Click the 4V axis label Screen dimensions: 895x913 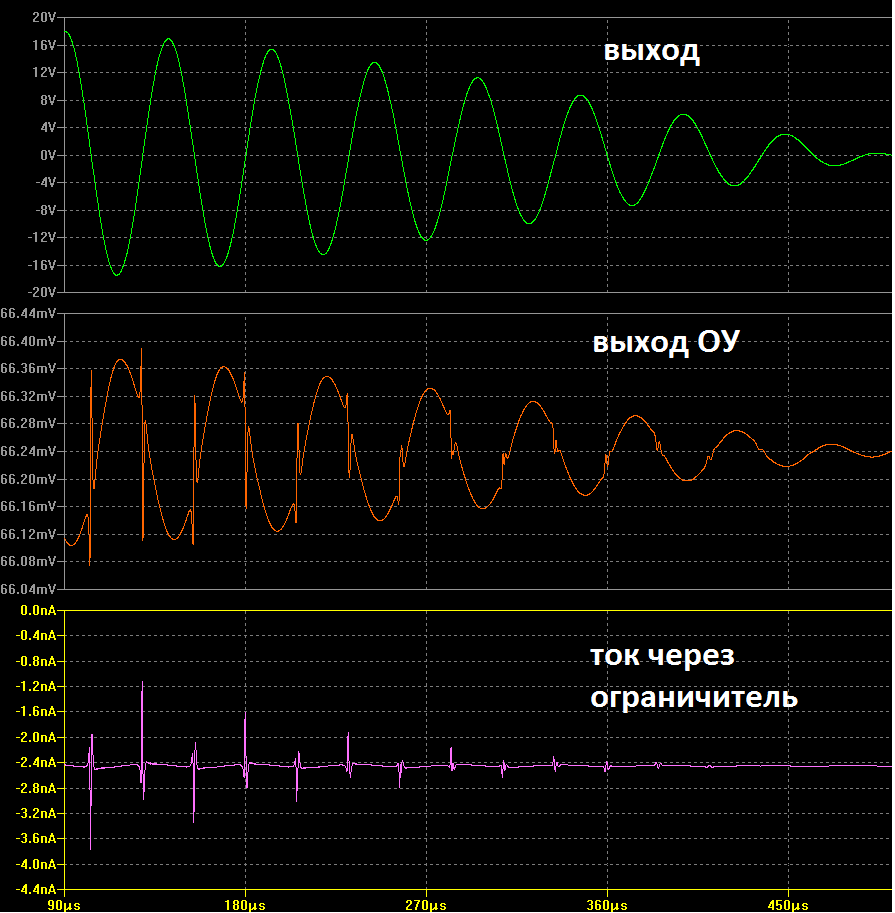pos(48,128)
